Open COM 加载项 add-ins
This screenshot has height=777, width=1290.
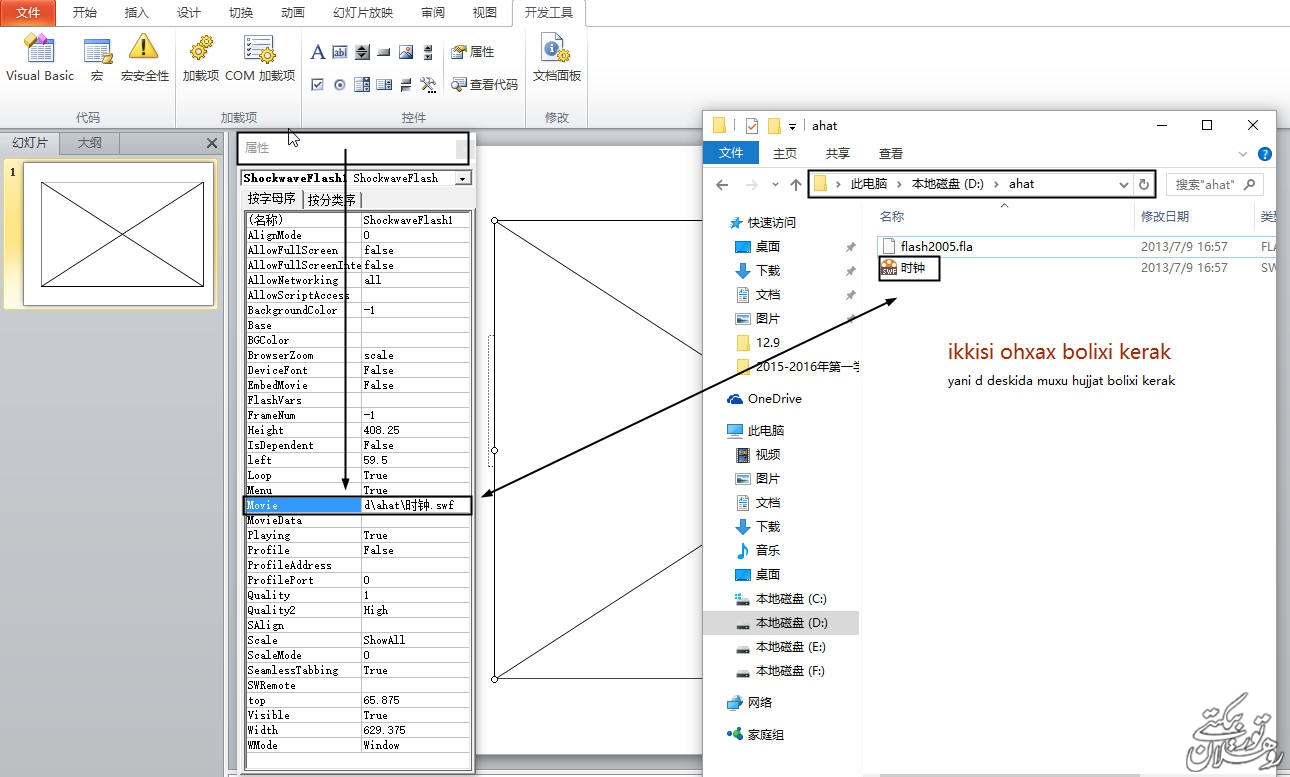coord(260,58)
